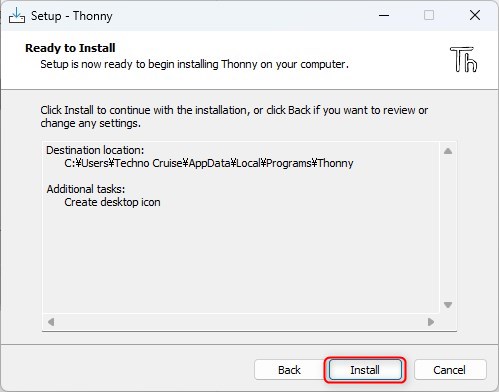Click the 'Setup - Thonny' window title
This screenshot has height=392, width=499.
[72, 16]
